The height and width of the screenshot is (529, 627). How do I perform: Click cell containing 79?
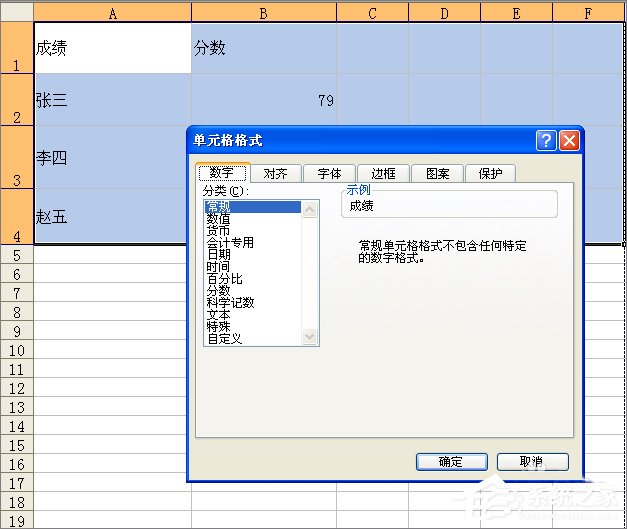(x=264, y=100)
